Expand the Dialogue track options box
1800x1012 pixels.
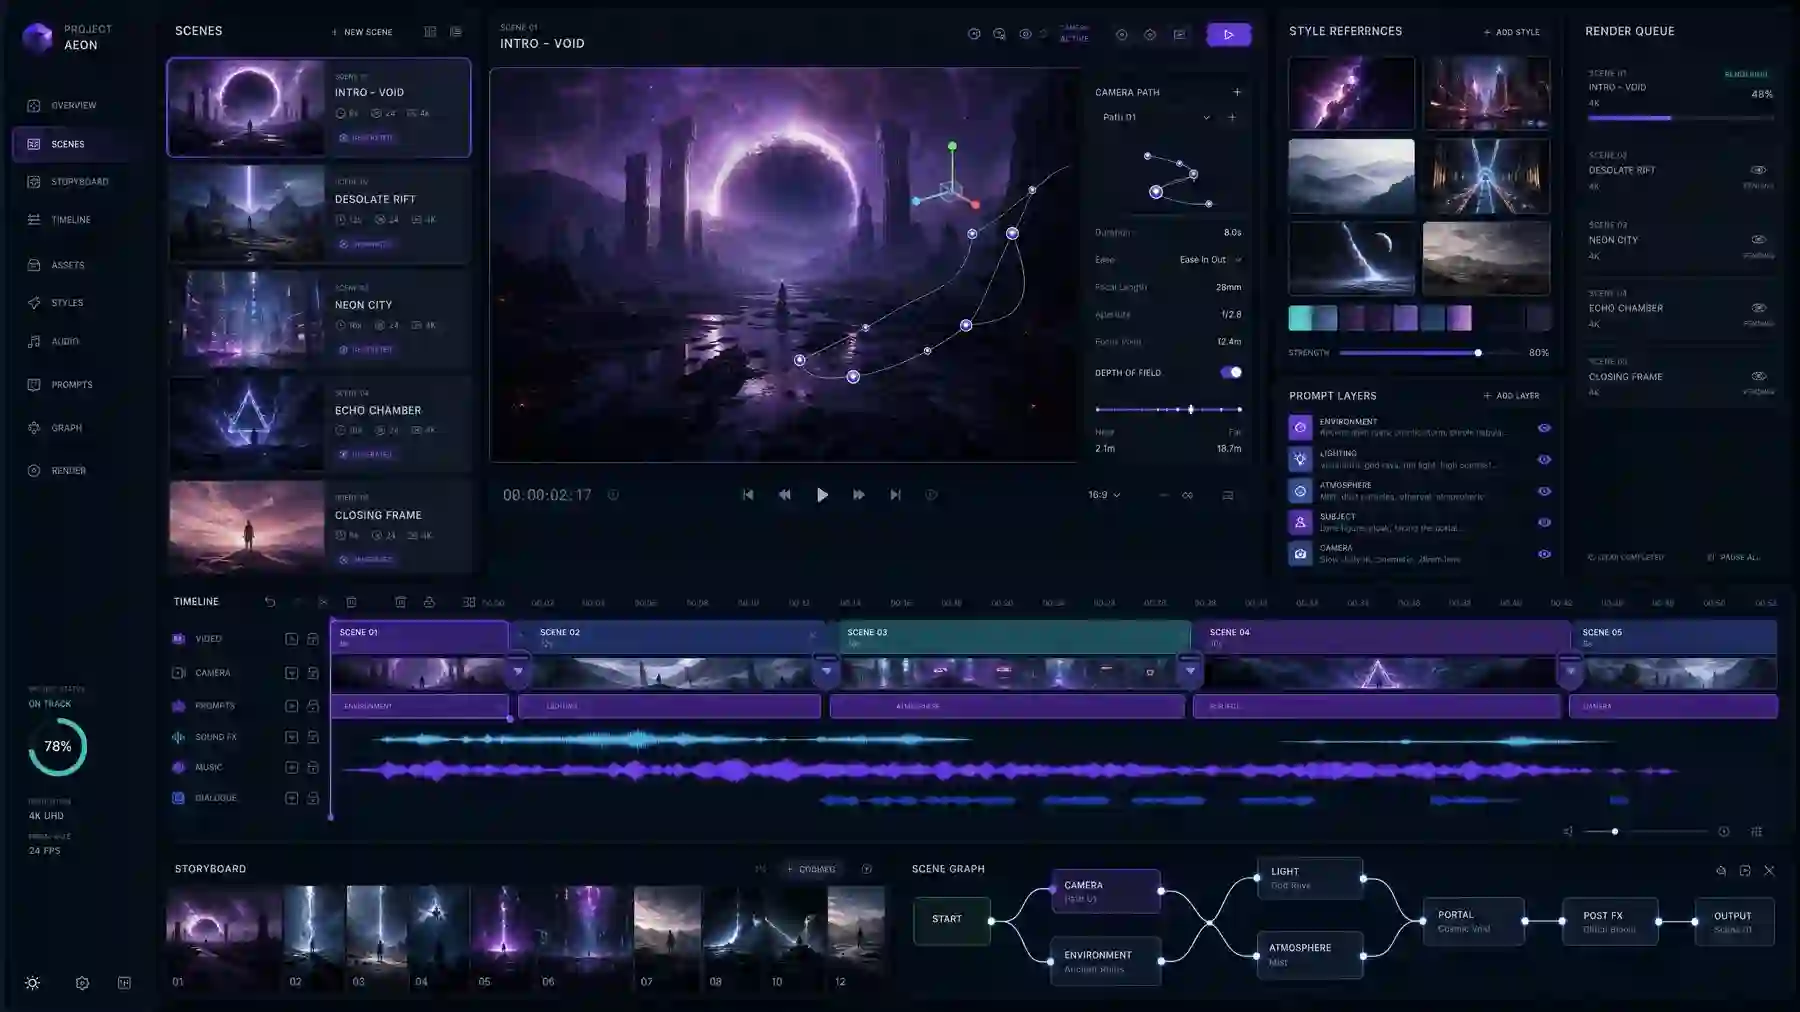pyautogui.click(x=292, y=798)
